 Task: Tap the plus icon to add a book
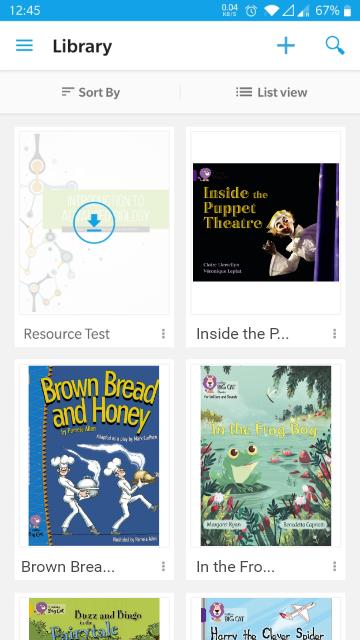(x=286, y=45)
